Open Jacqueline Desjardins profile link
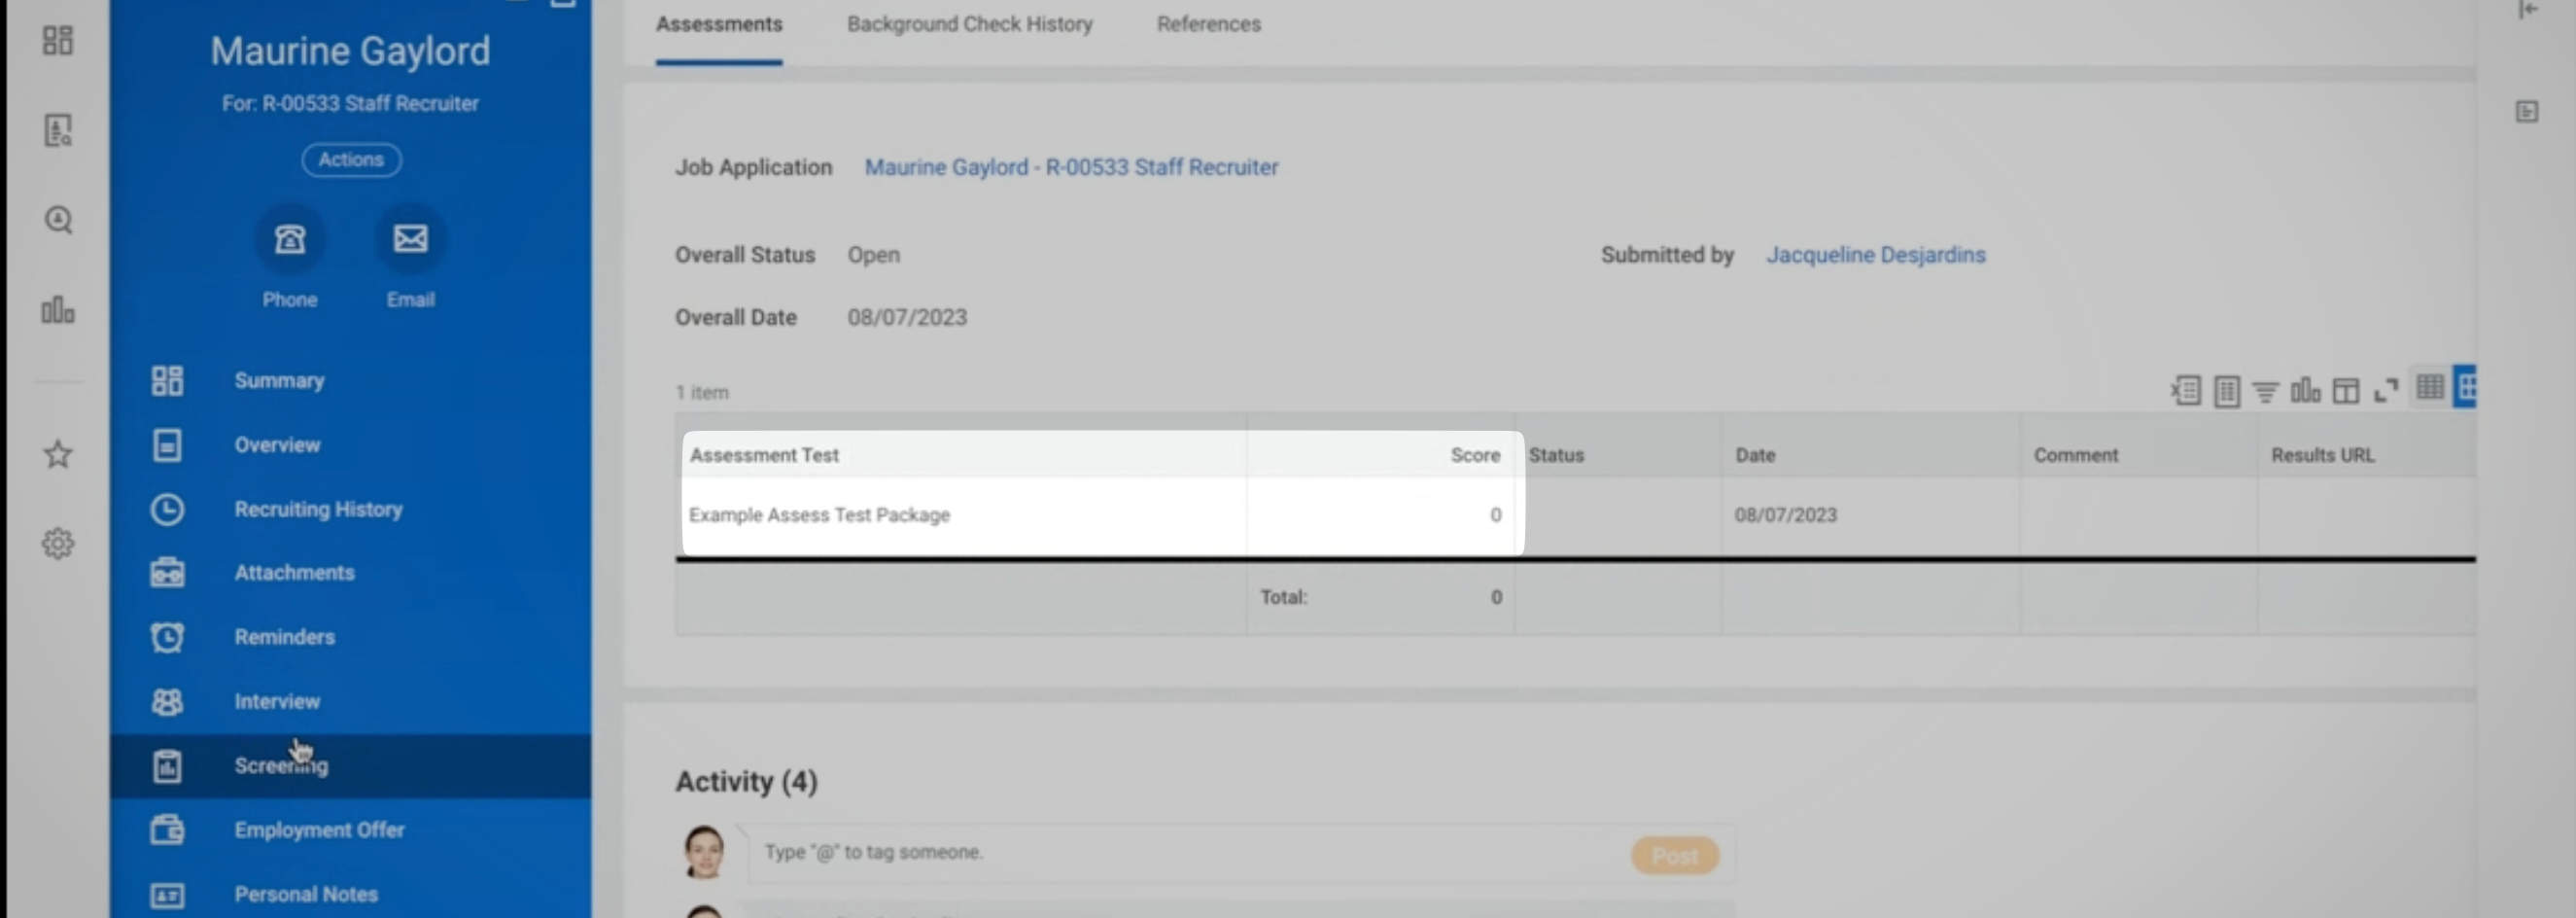2576x918 pixels. point(1875,255)
